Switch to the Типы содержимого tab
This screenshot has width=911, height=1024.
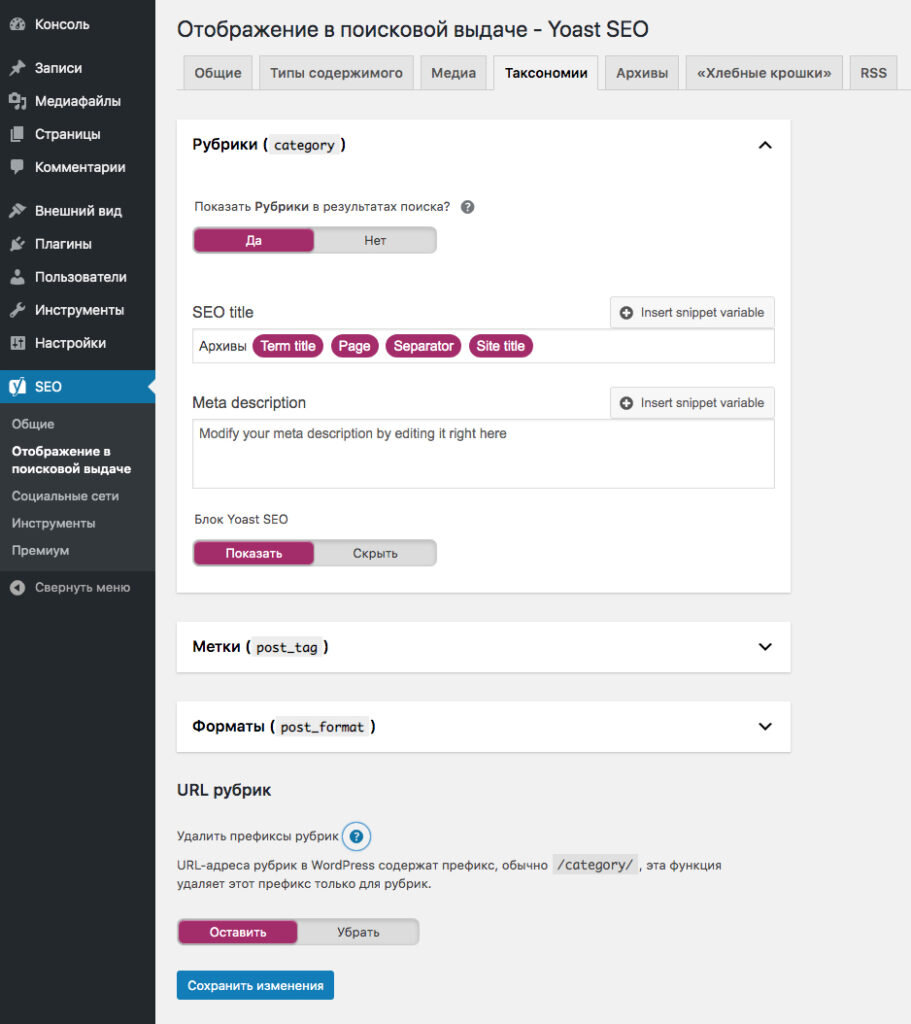(336, 72)
